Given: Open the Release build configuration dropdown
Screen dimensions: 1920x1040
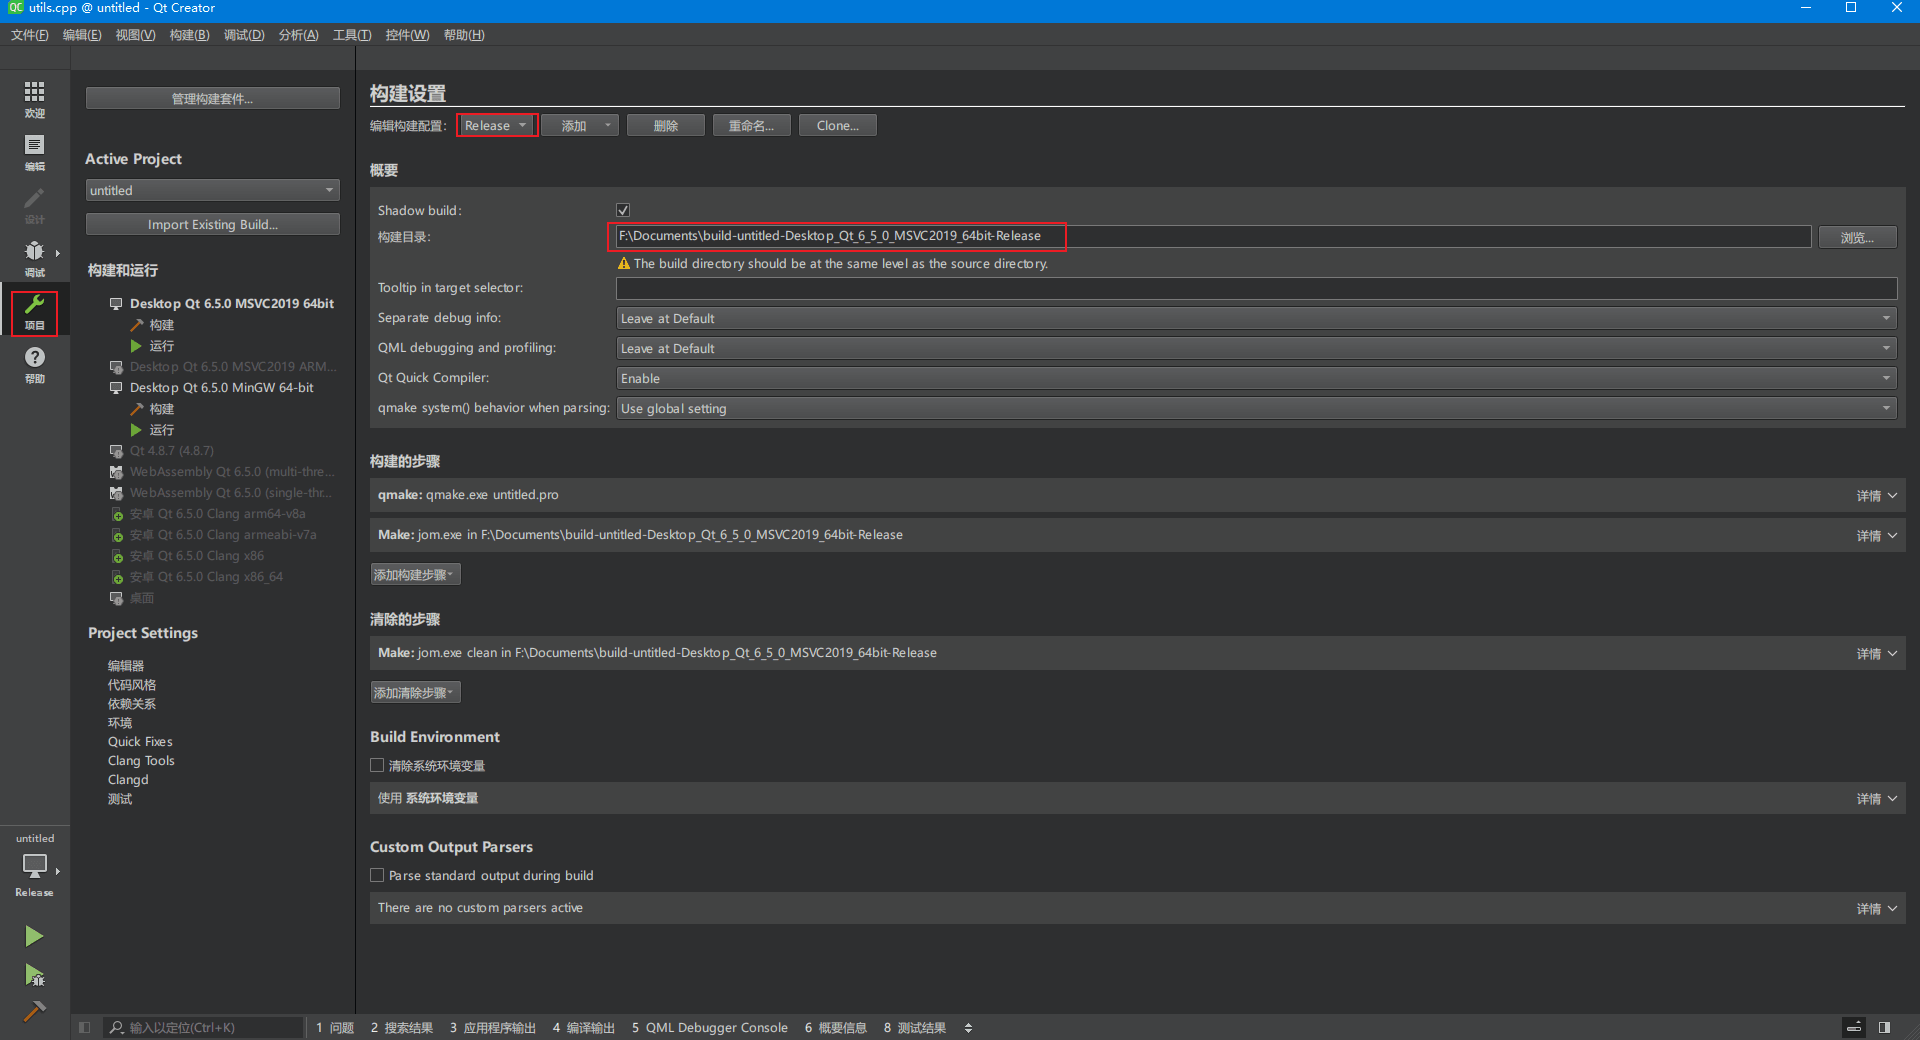Looking at the screenshot, I should coord(497,125).
